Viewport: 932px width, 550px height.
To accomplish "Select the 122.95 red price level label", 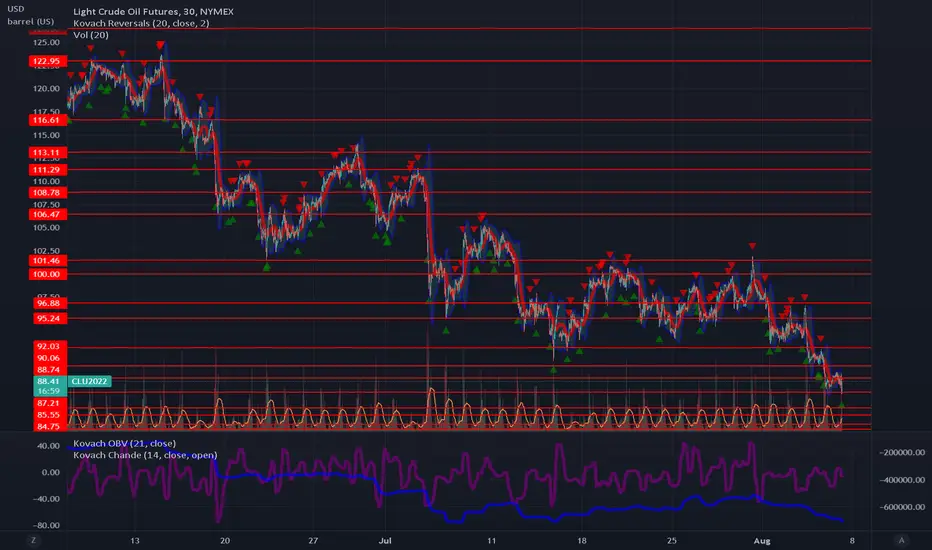I will [46, 61].
